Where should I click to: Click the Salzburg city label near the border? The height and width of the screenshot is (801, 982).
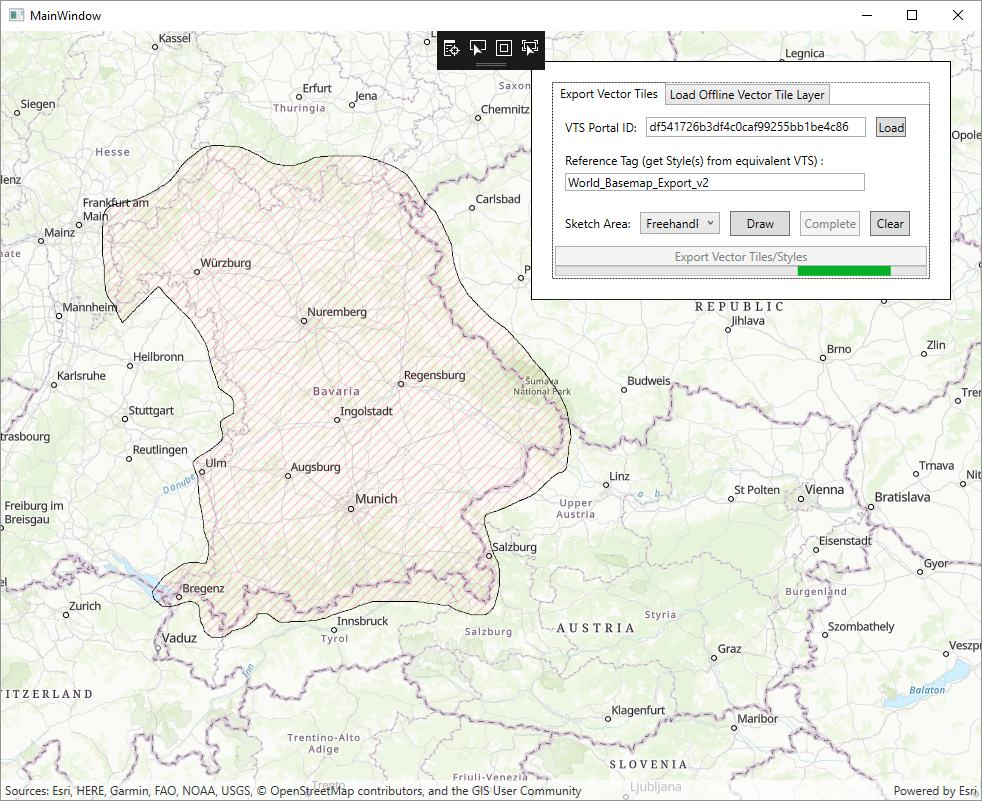[x=514, y=547]
